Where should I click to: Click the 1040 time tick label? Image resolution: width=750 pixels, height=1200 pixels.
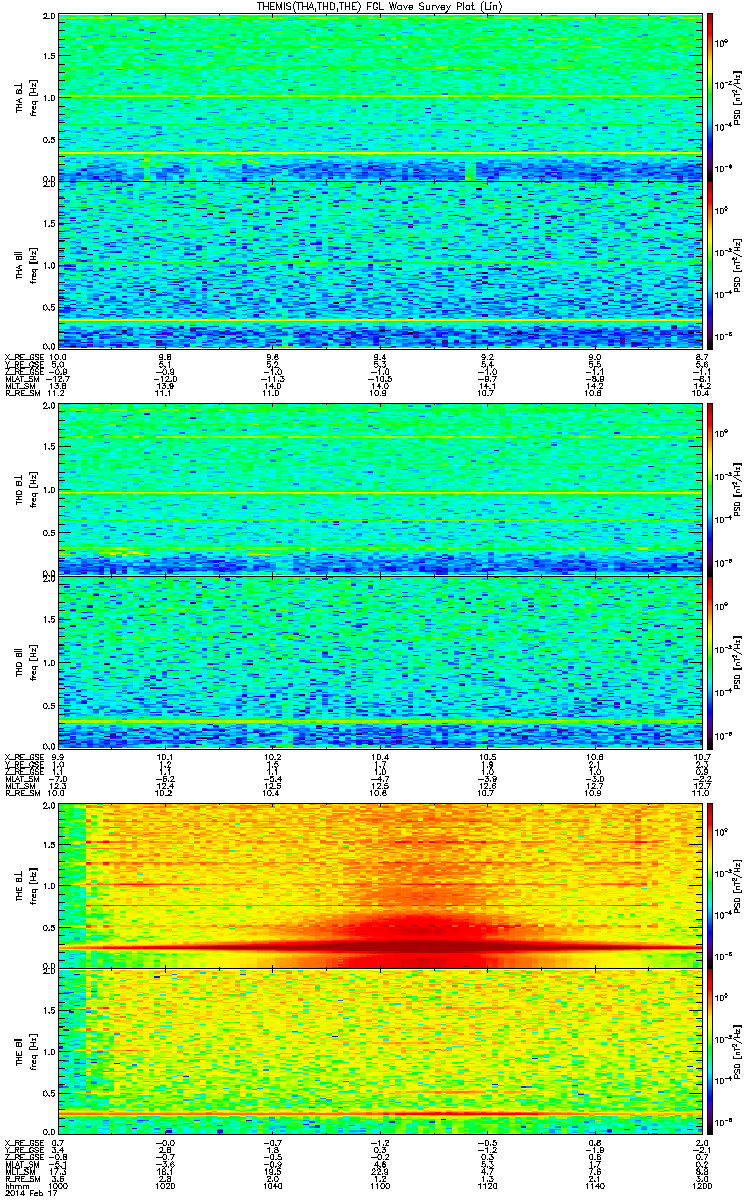(x=273, y=1186)
